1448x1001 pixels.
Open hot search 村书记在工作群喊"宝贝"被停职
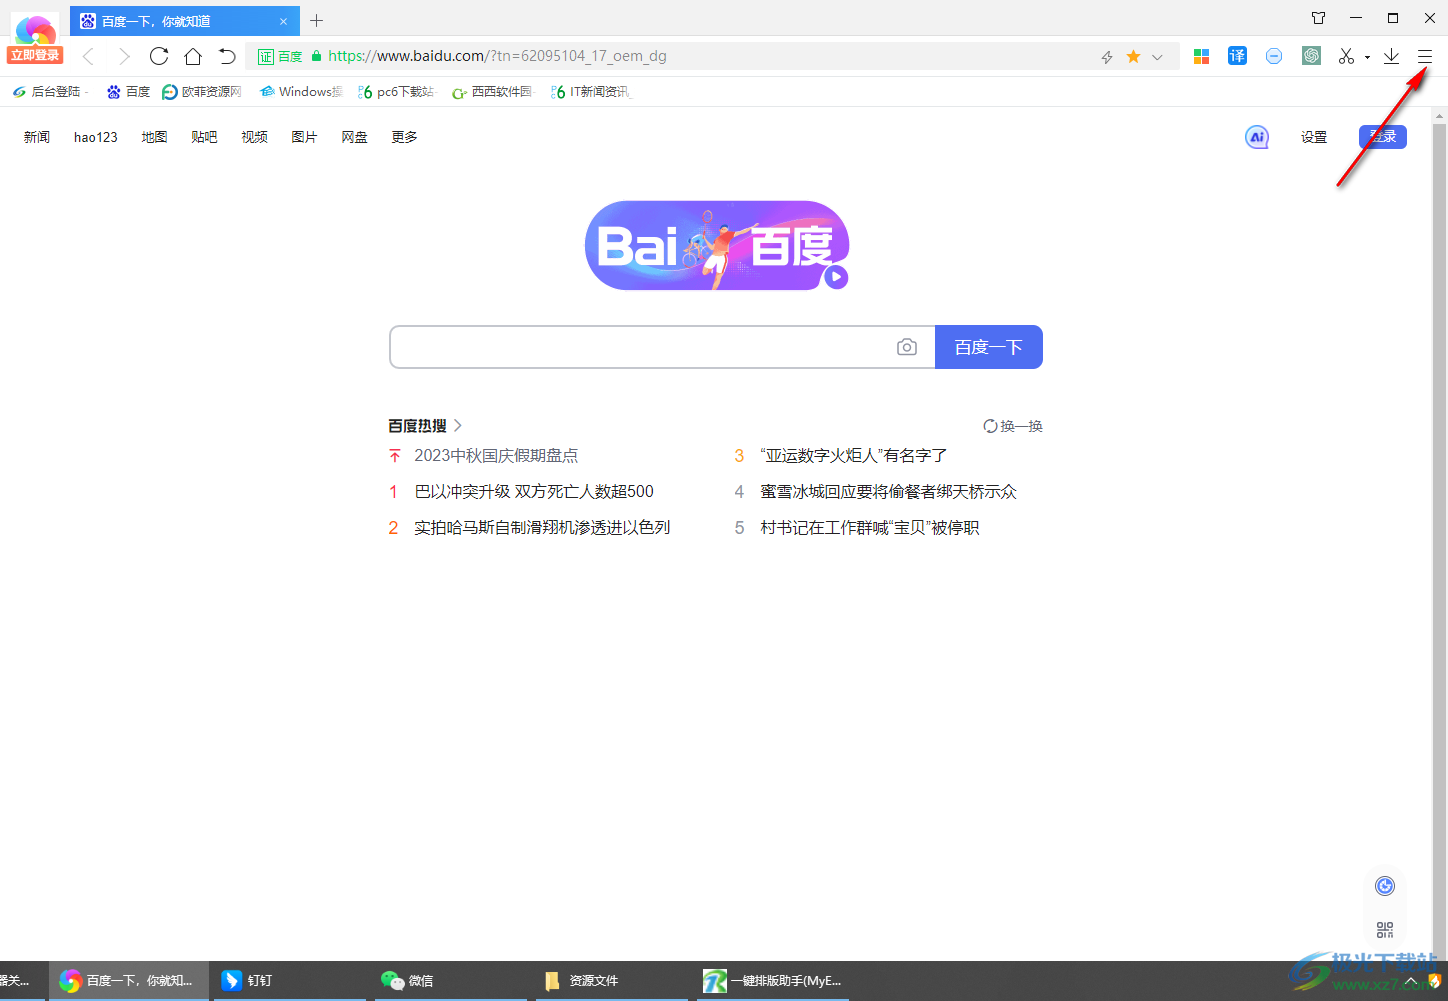870,527
